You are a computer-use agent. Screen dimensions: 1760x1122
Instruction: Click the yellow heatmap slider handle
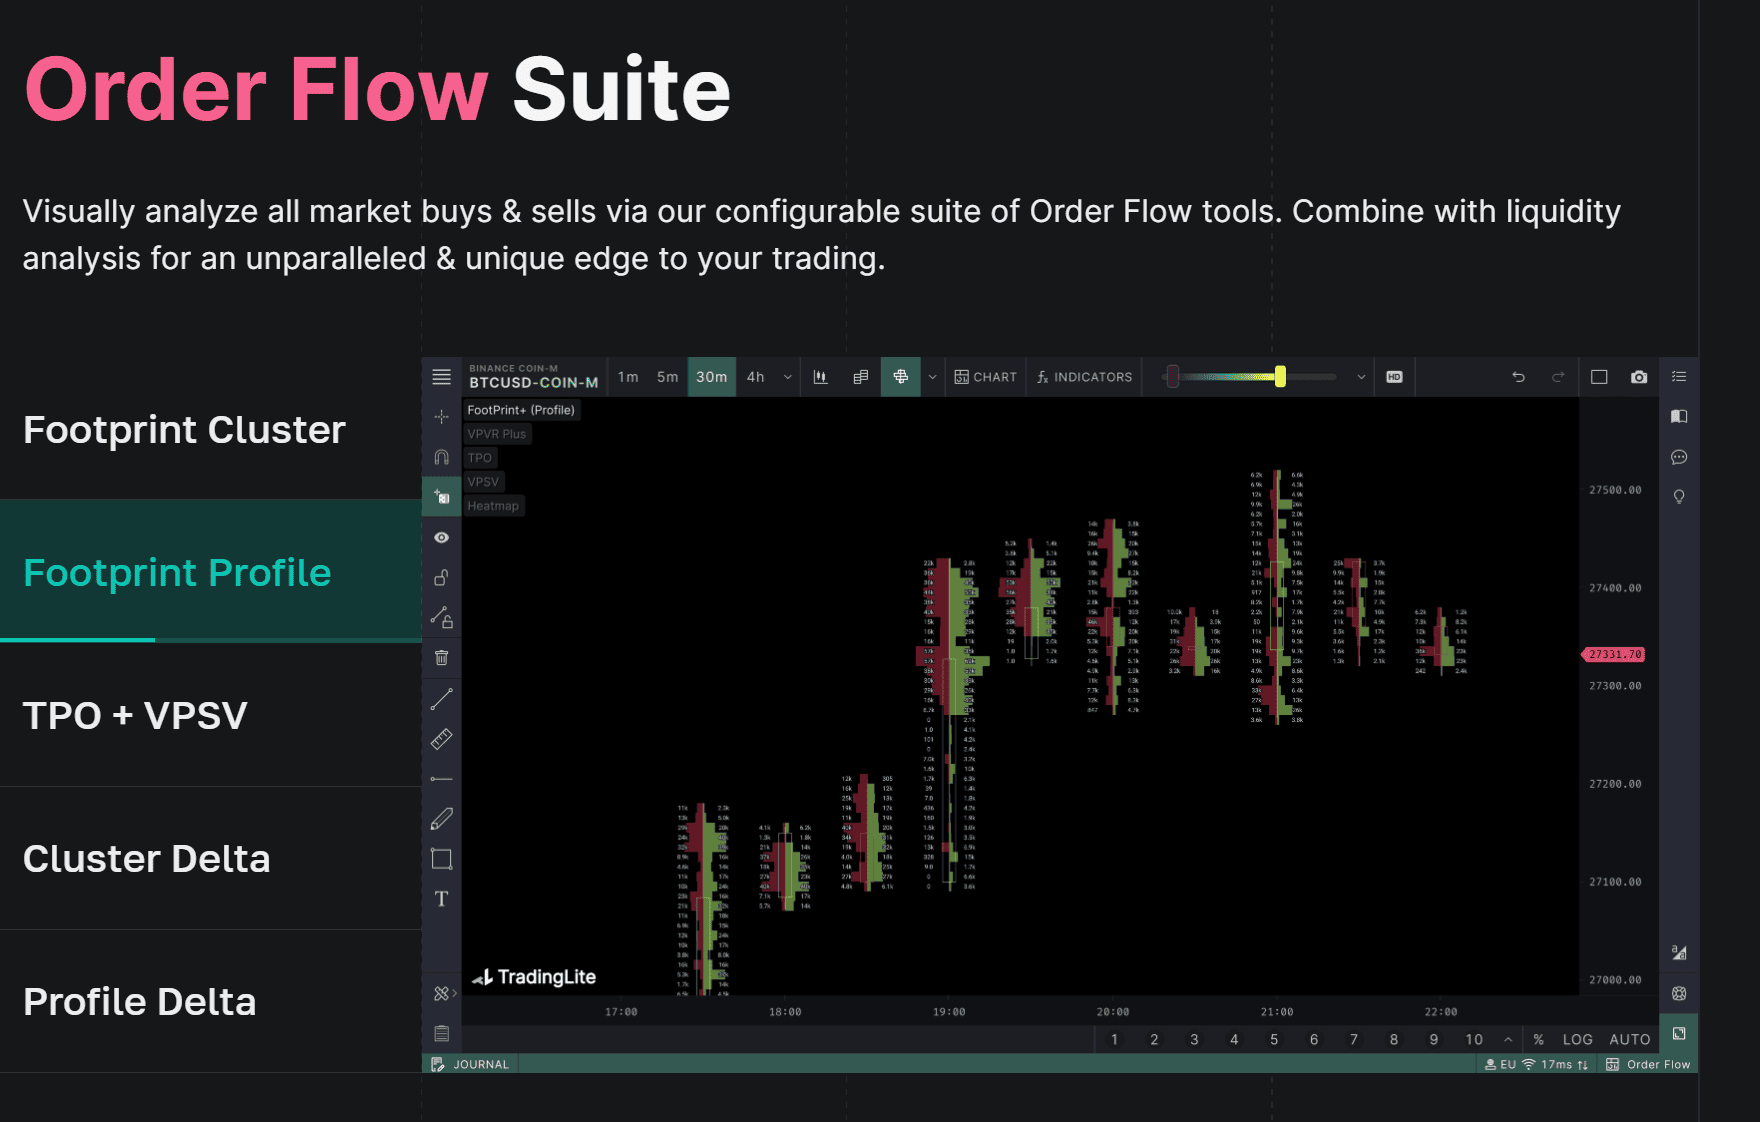click(1280, 377)
